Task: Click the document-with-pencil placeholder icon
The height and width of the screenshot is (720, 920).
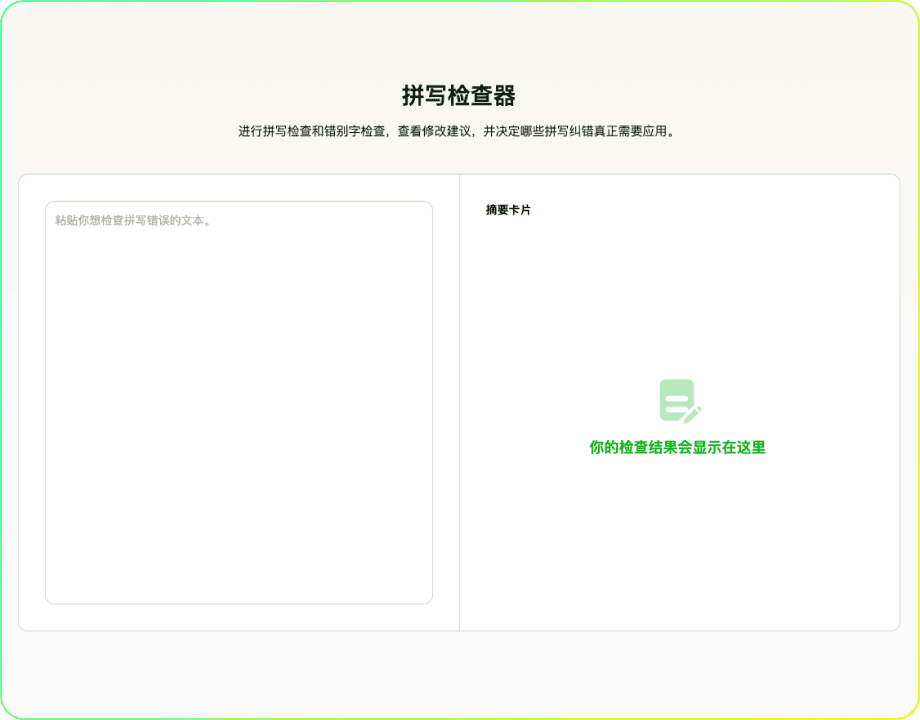Action: pyautogui.click(x=679, y=401)
